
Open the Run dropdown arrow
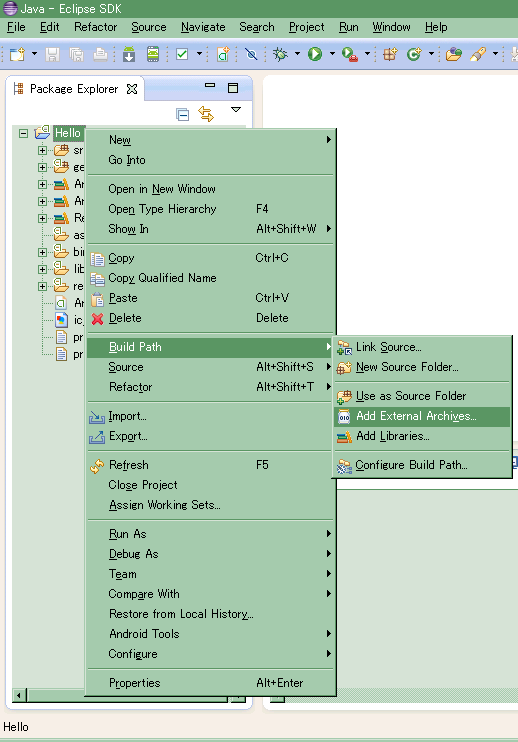pyautogui.click(x=332, y=54)
